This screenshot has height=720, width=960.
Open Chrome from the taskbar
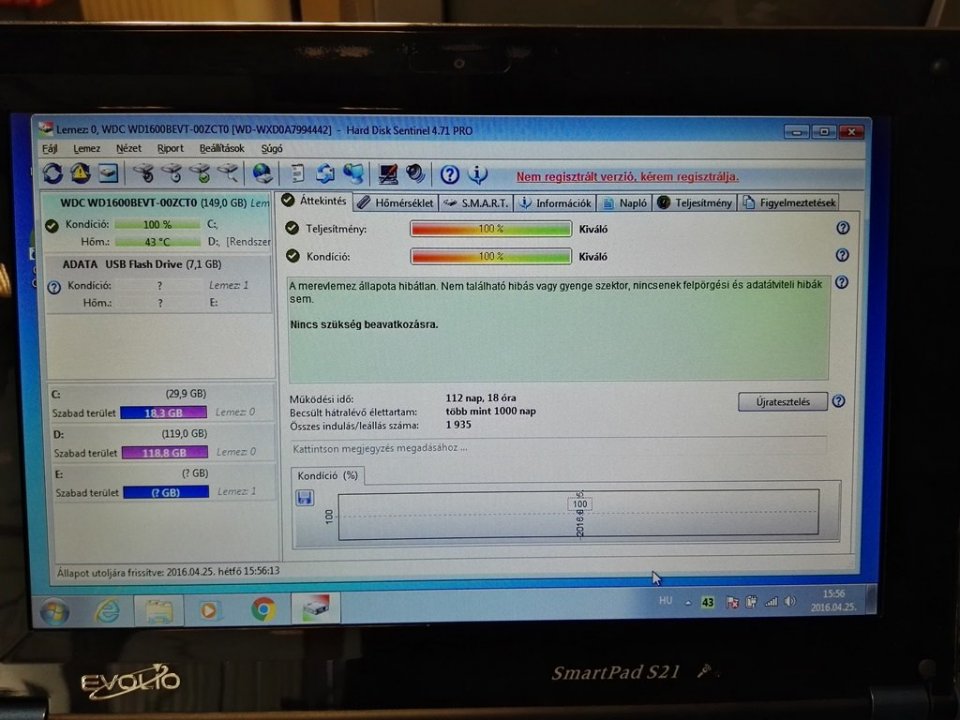263,610
